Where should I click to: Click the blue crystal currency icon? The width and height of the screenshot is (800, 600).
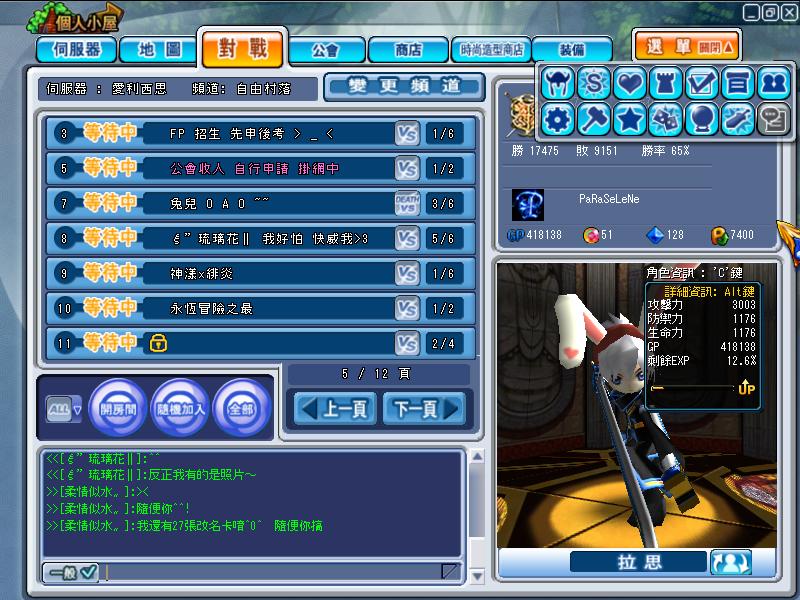tap(655, 235)
